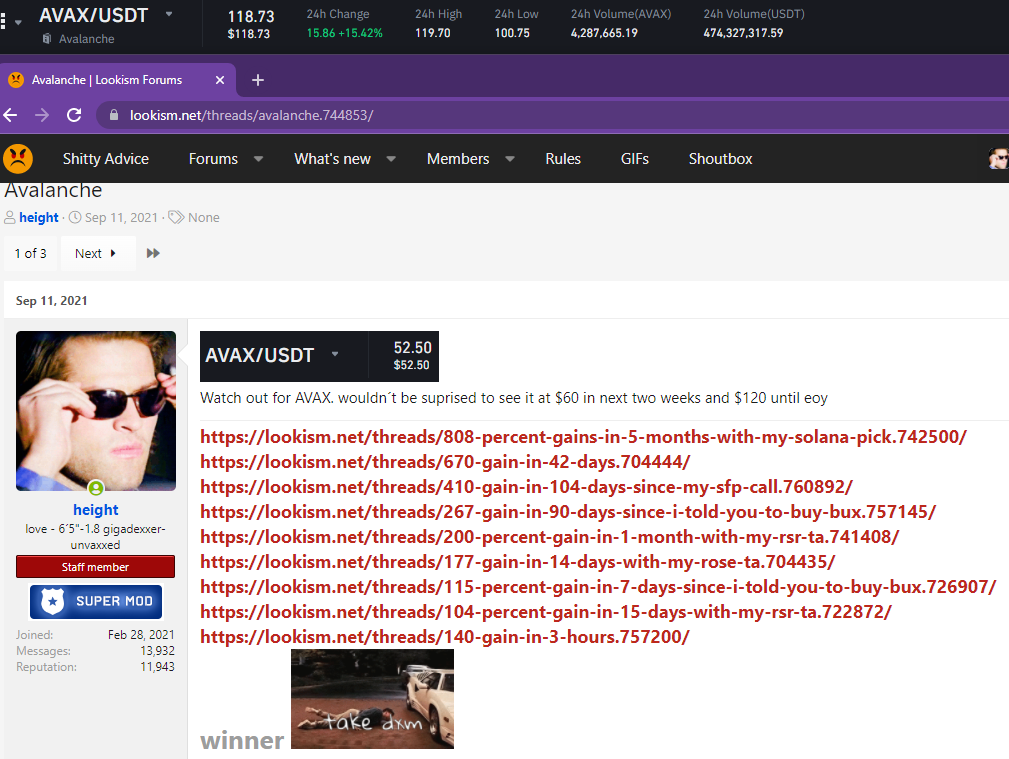
Task: Close the Avalanche Lookism Forums tab
Action: (220, 80)
